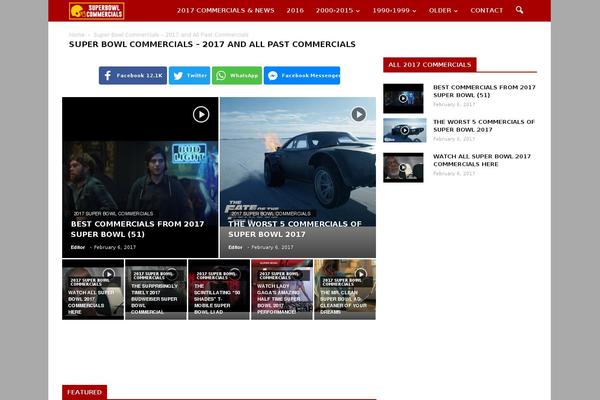Open the All 2017 Commercials tab
The image size is (600, 400).
(430, 65)
